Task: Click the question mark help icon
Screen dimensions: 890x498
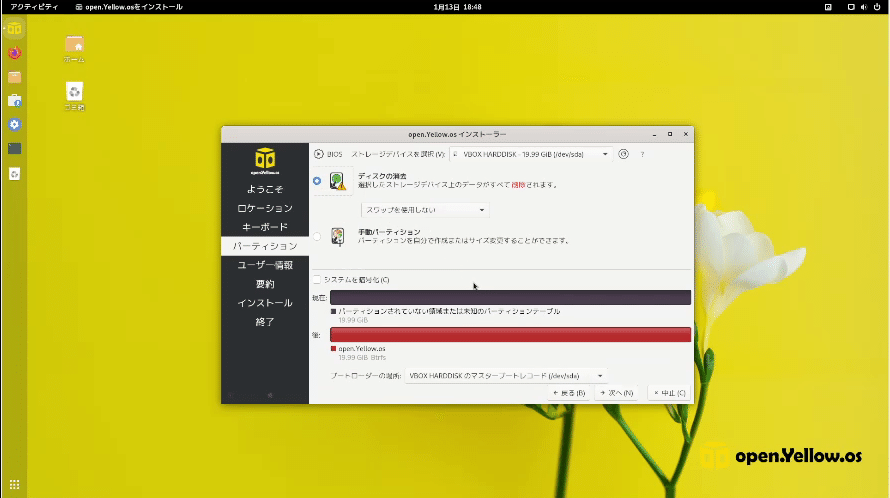Action: coord(643,154)
